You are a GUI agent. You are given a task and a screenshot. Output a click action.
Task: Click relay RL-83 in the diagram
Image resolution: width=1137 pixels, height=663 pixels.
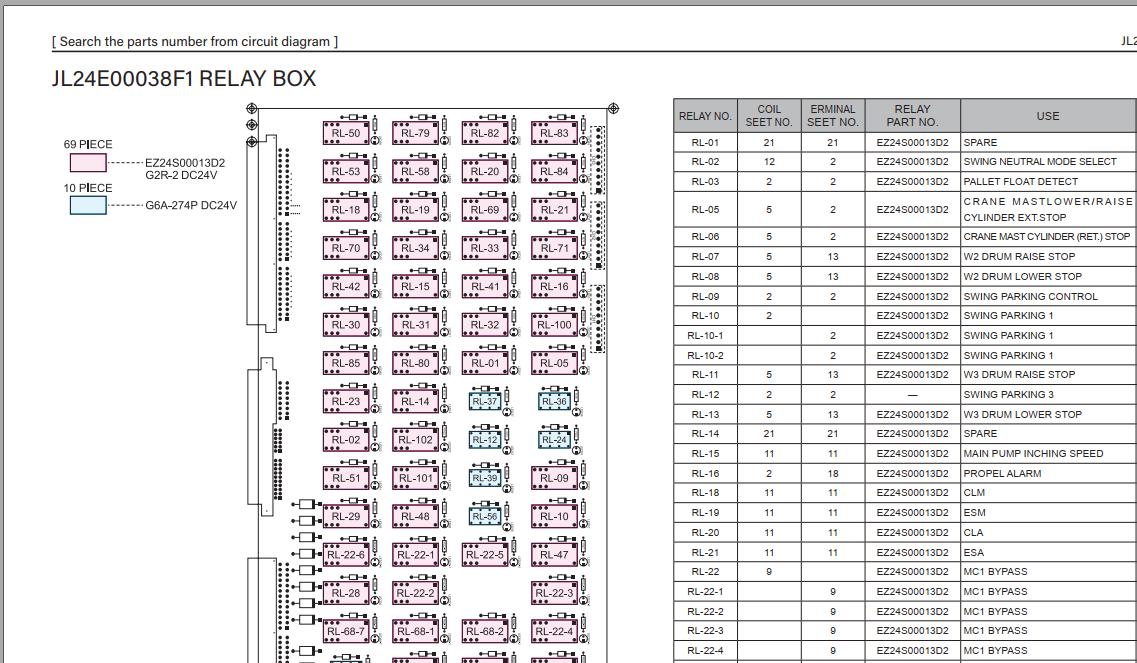coord(555,133)
